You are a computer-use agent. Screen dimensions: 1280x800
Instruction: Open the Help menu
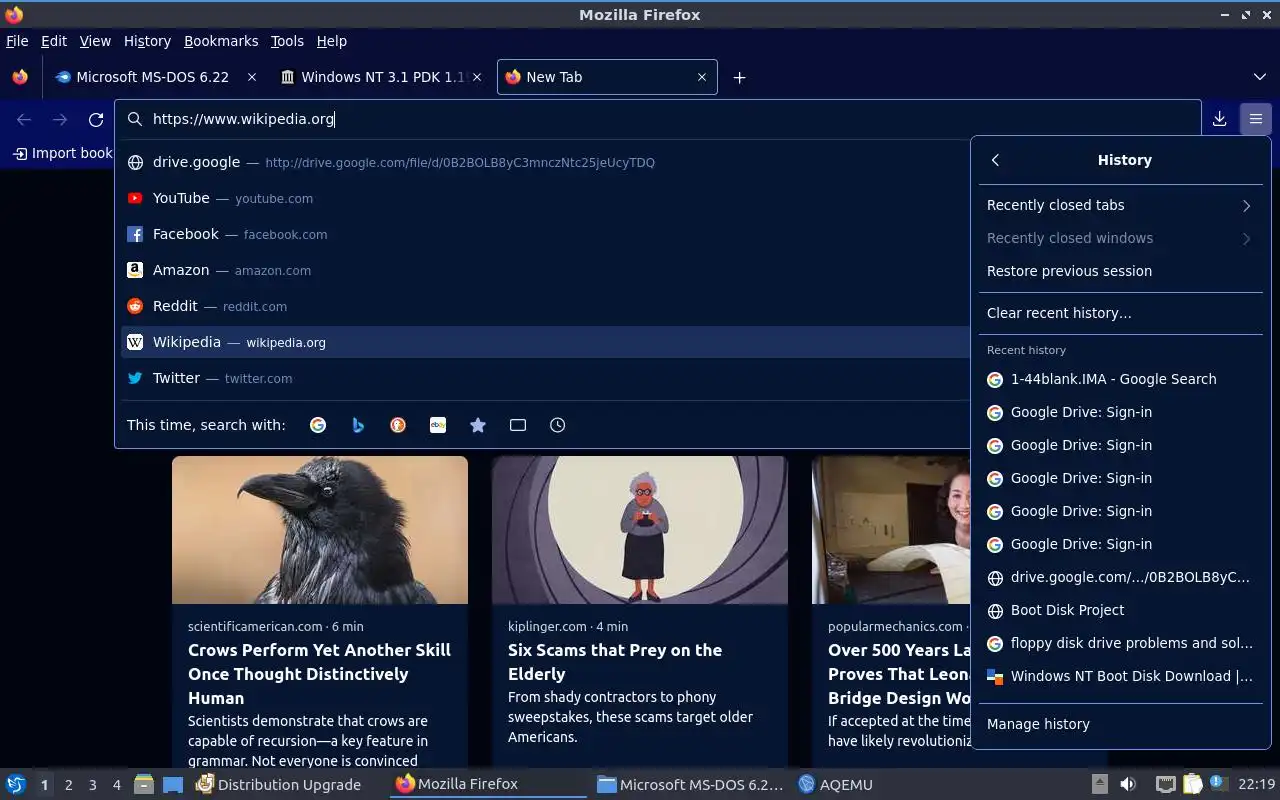332,41
